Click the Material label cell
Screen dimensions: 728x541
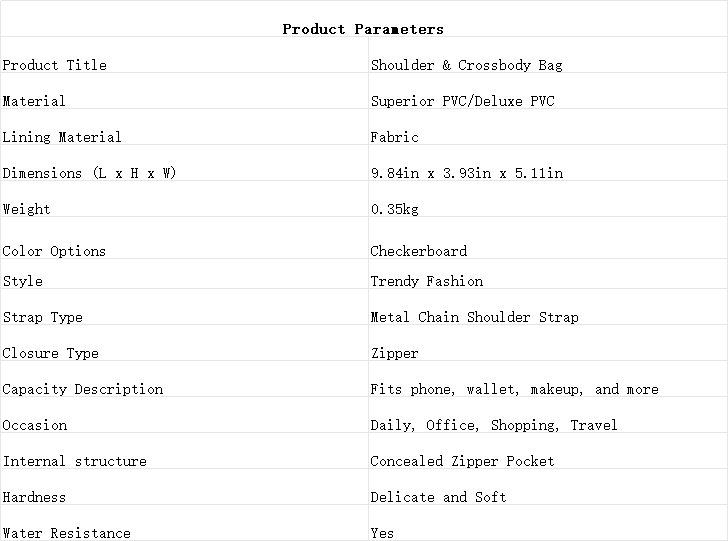[x=185, y=91]
